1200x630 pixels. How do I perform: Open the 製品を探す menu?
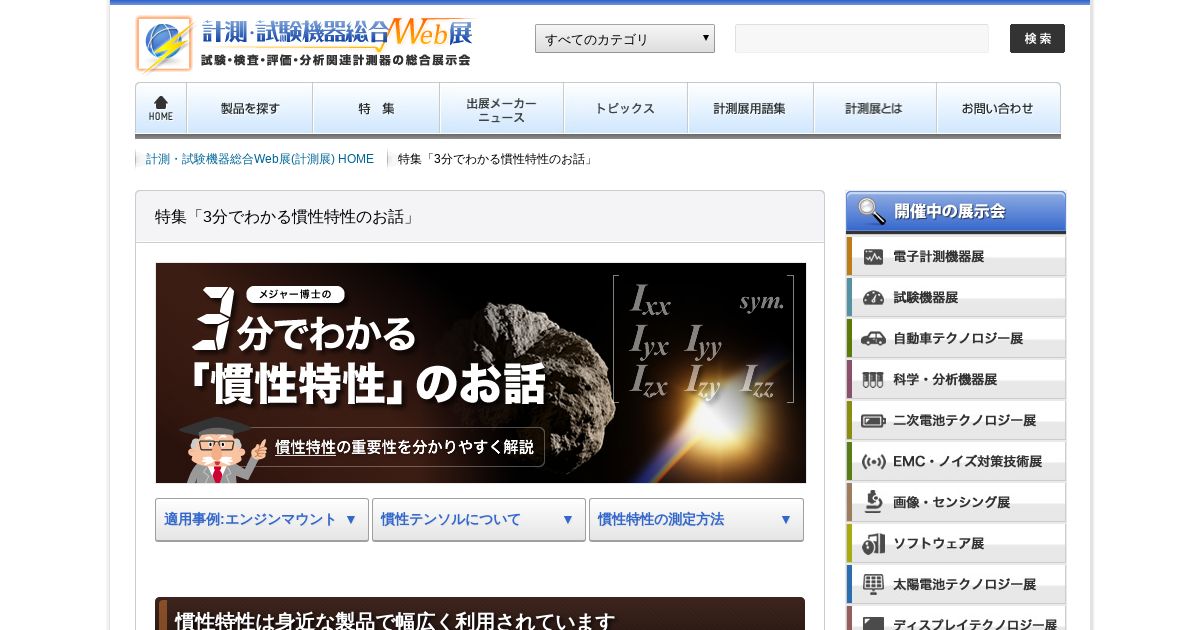click(x=250, y=108)
